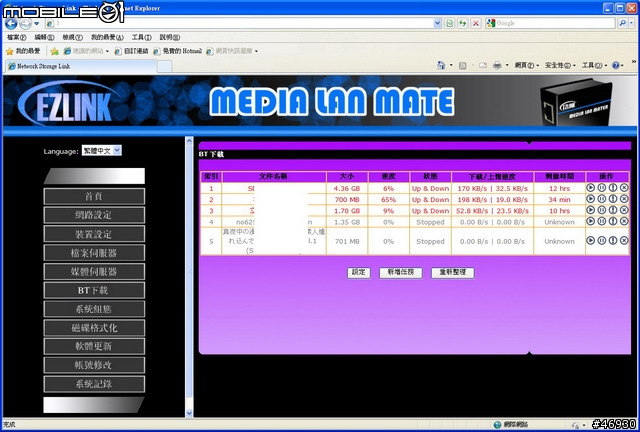
Task: Open the 工具 command bar dropdown
Action: coord(594,65)
